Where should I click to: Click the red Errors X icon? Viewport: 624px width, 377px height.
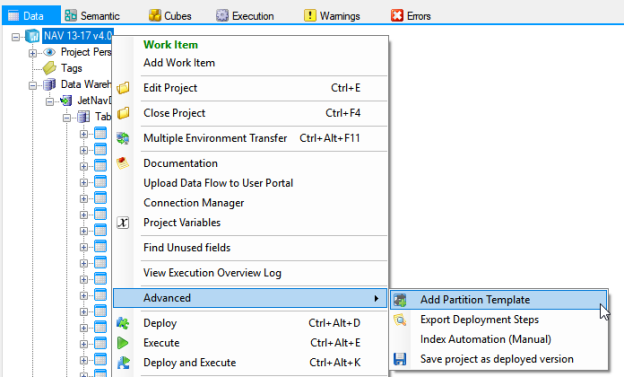click(x=397, y=16)
